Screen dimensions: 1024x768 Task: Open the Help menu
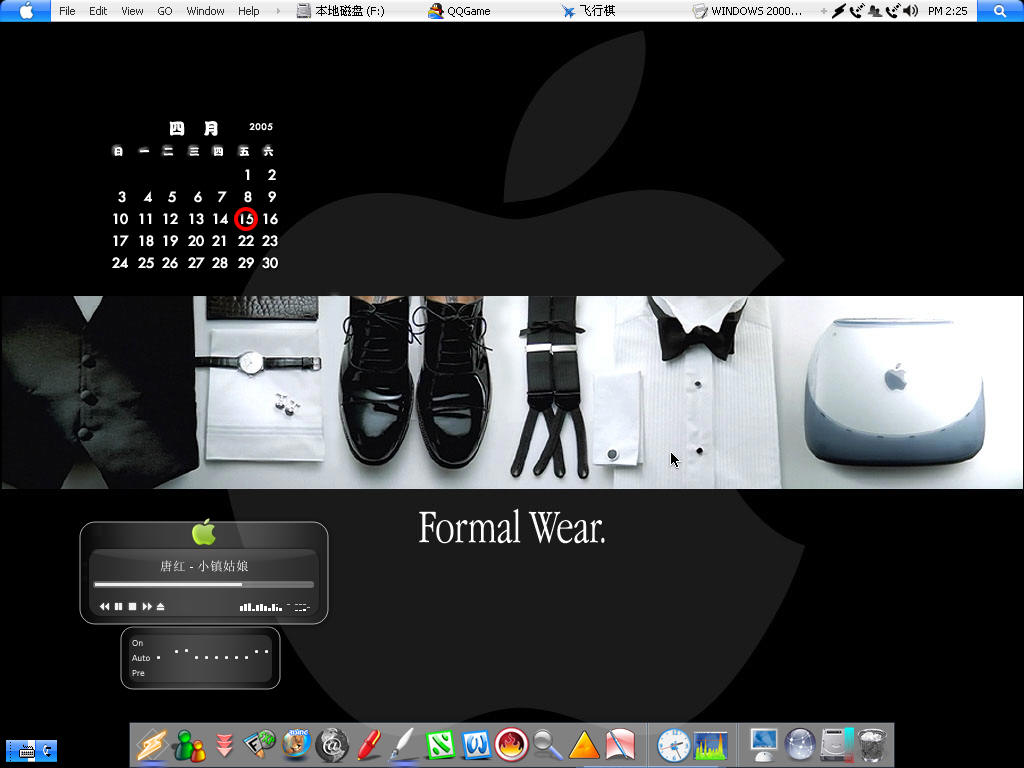point(248,11)
